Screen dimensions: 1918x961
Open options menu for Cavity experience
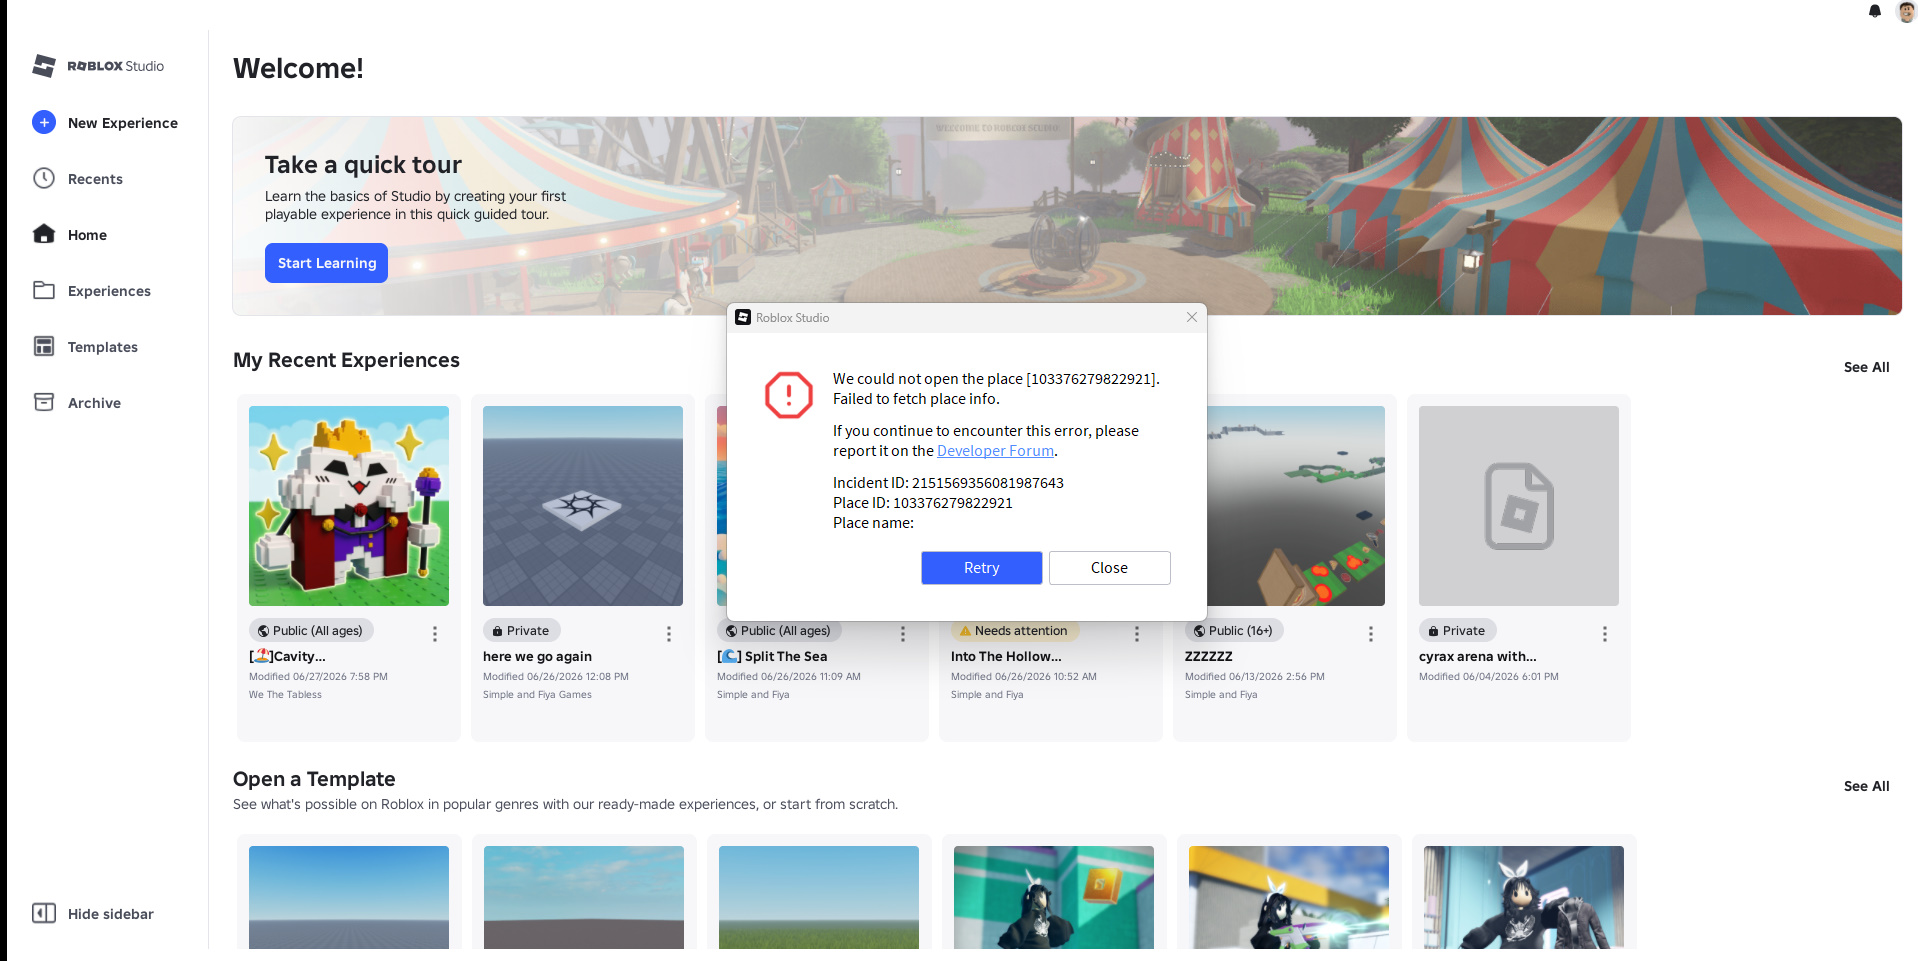(x=435, y=634)
